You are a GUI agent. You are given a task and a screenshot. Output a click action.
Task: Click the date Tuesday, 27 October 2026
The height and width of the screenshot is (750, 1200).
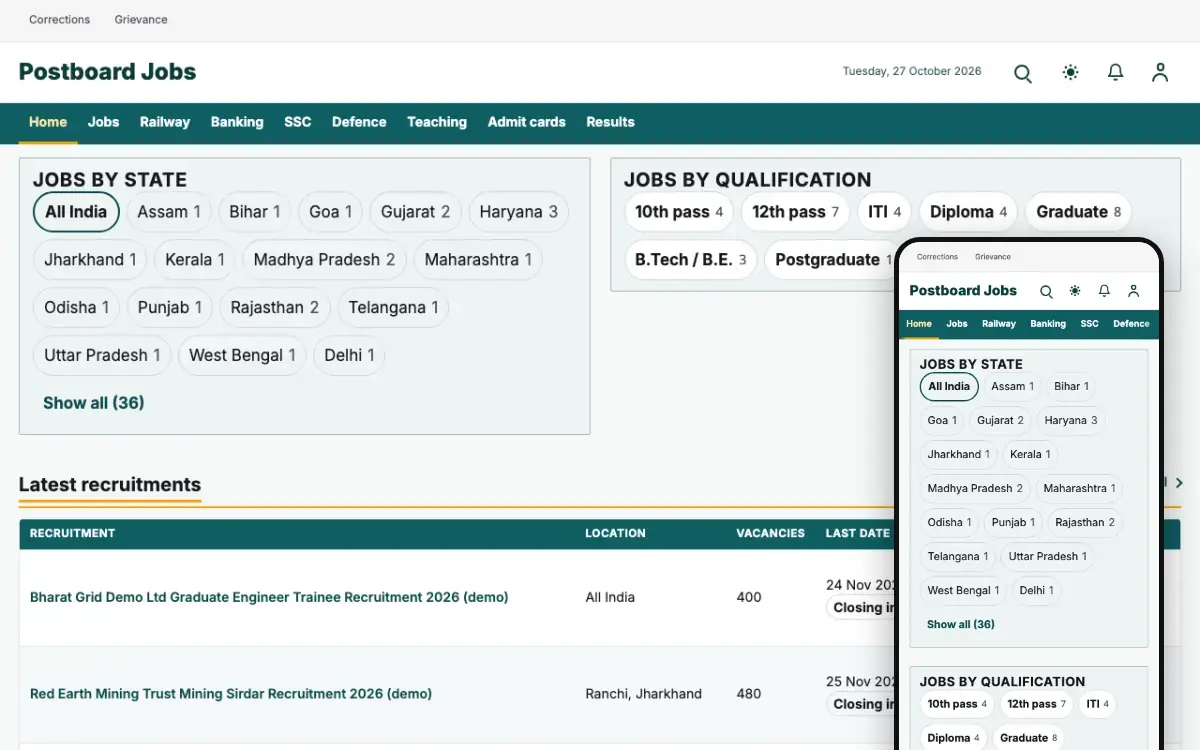coord(912,72)
